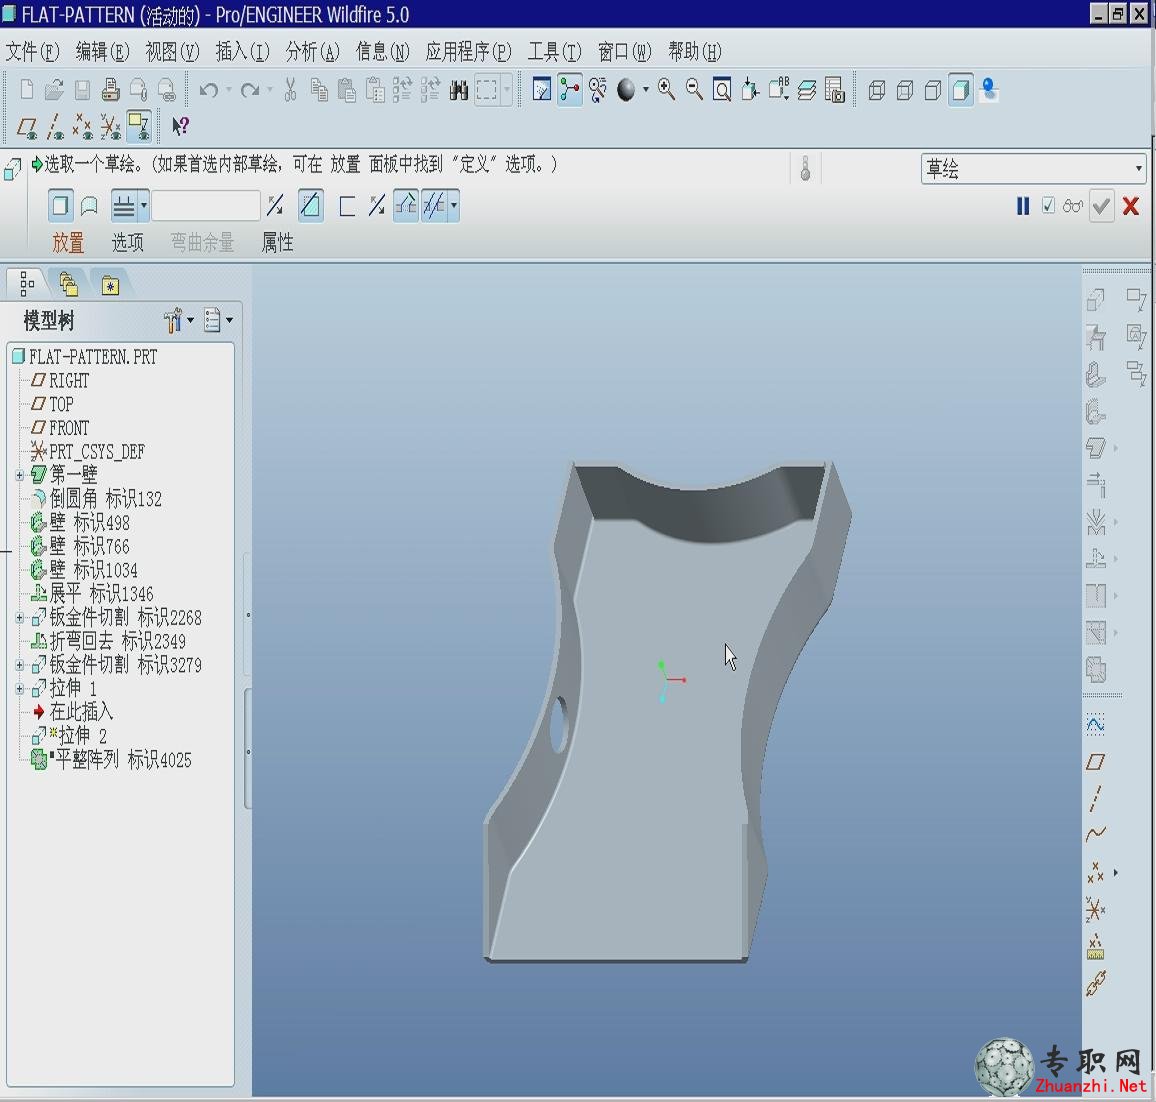Viewport: 1156px width, 1102px height.
Task: Click the Datum Curve tool in right toolbar
Action: pyautogui.click(x=1096, y=834)
